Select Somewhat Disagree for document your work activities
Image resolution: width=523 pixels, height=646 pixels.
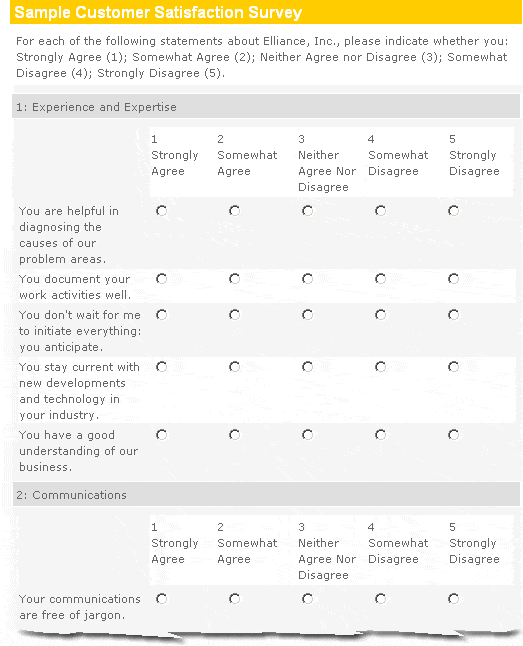point(380,279)
